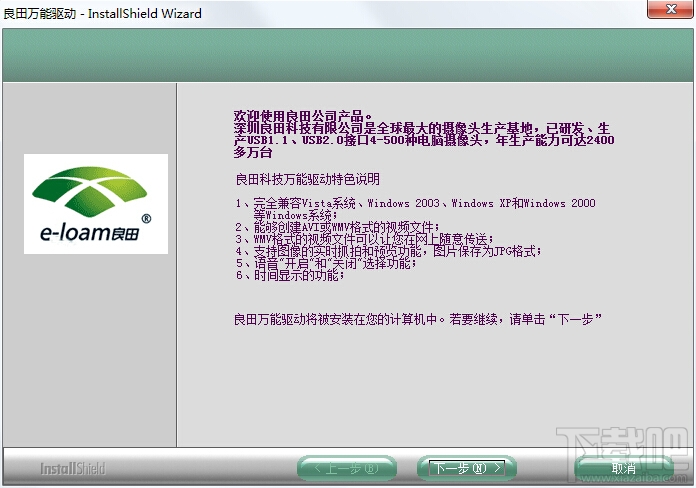Click the line 良田科技万能驱动特色说明
Screen dimensions: 696x488
307,179
